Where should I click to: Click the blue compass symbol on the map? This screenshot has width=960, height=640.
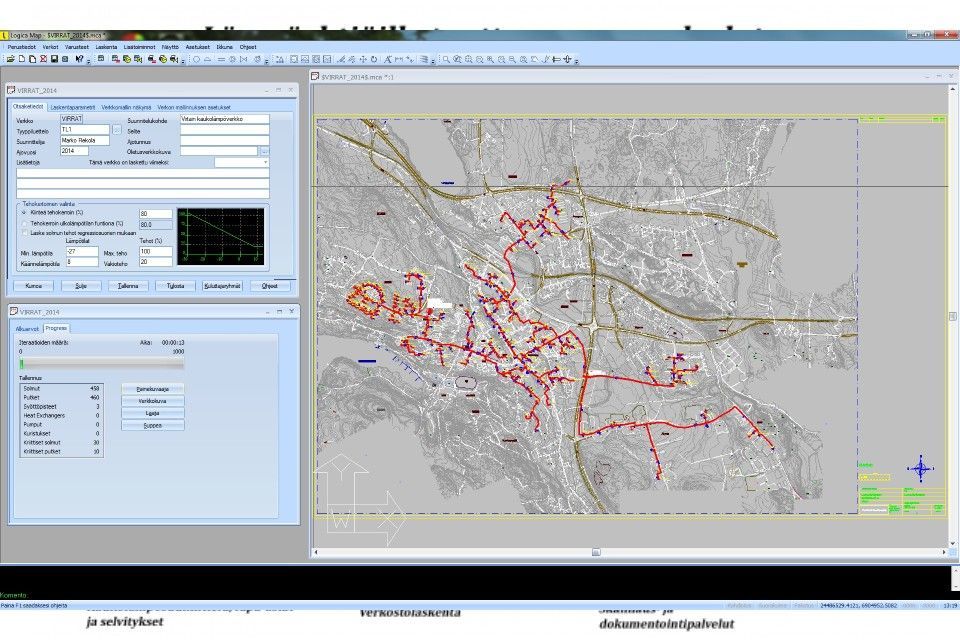921,468
